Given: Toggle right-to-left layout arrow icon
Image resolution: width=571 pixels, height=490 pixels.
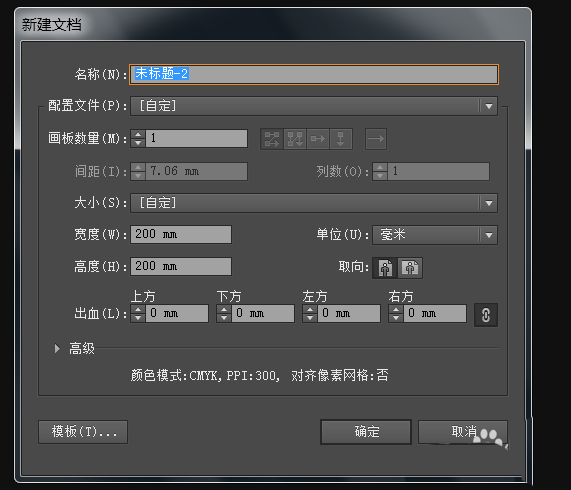Looking at the screenshot, I should (x=376, y=139).
